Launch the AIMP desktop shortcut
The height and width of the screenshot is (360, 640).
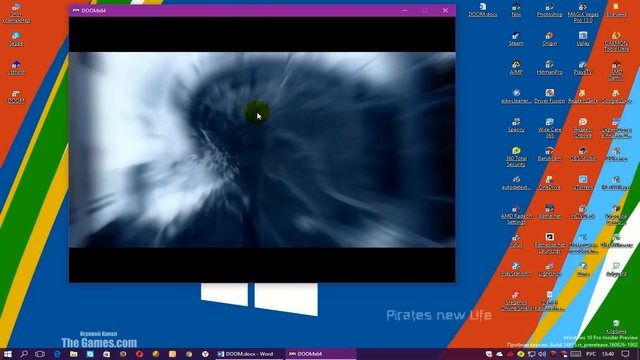point(516,68)
